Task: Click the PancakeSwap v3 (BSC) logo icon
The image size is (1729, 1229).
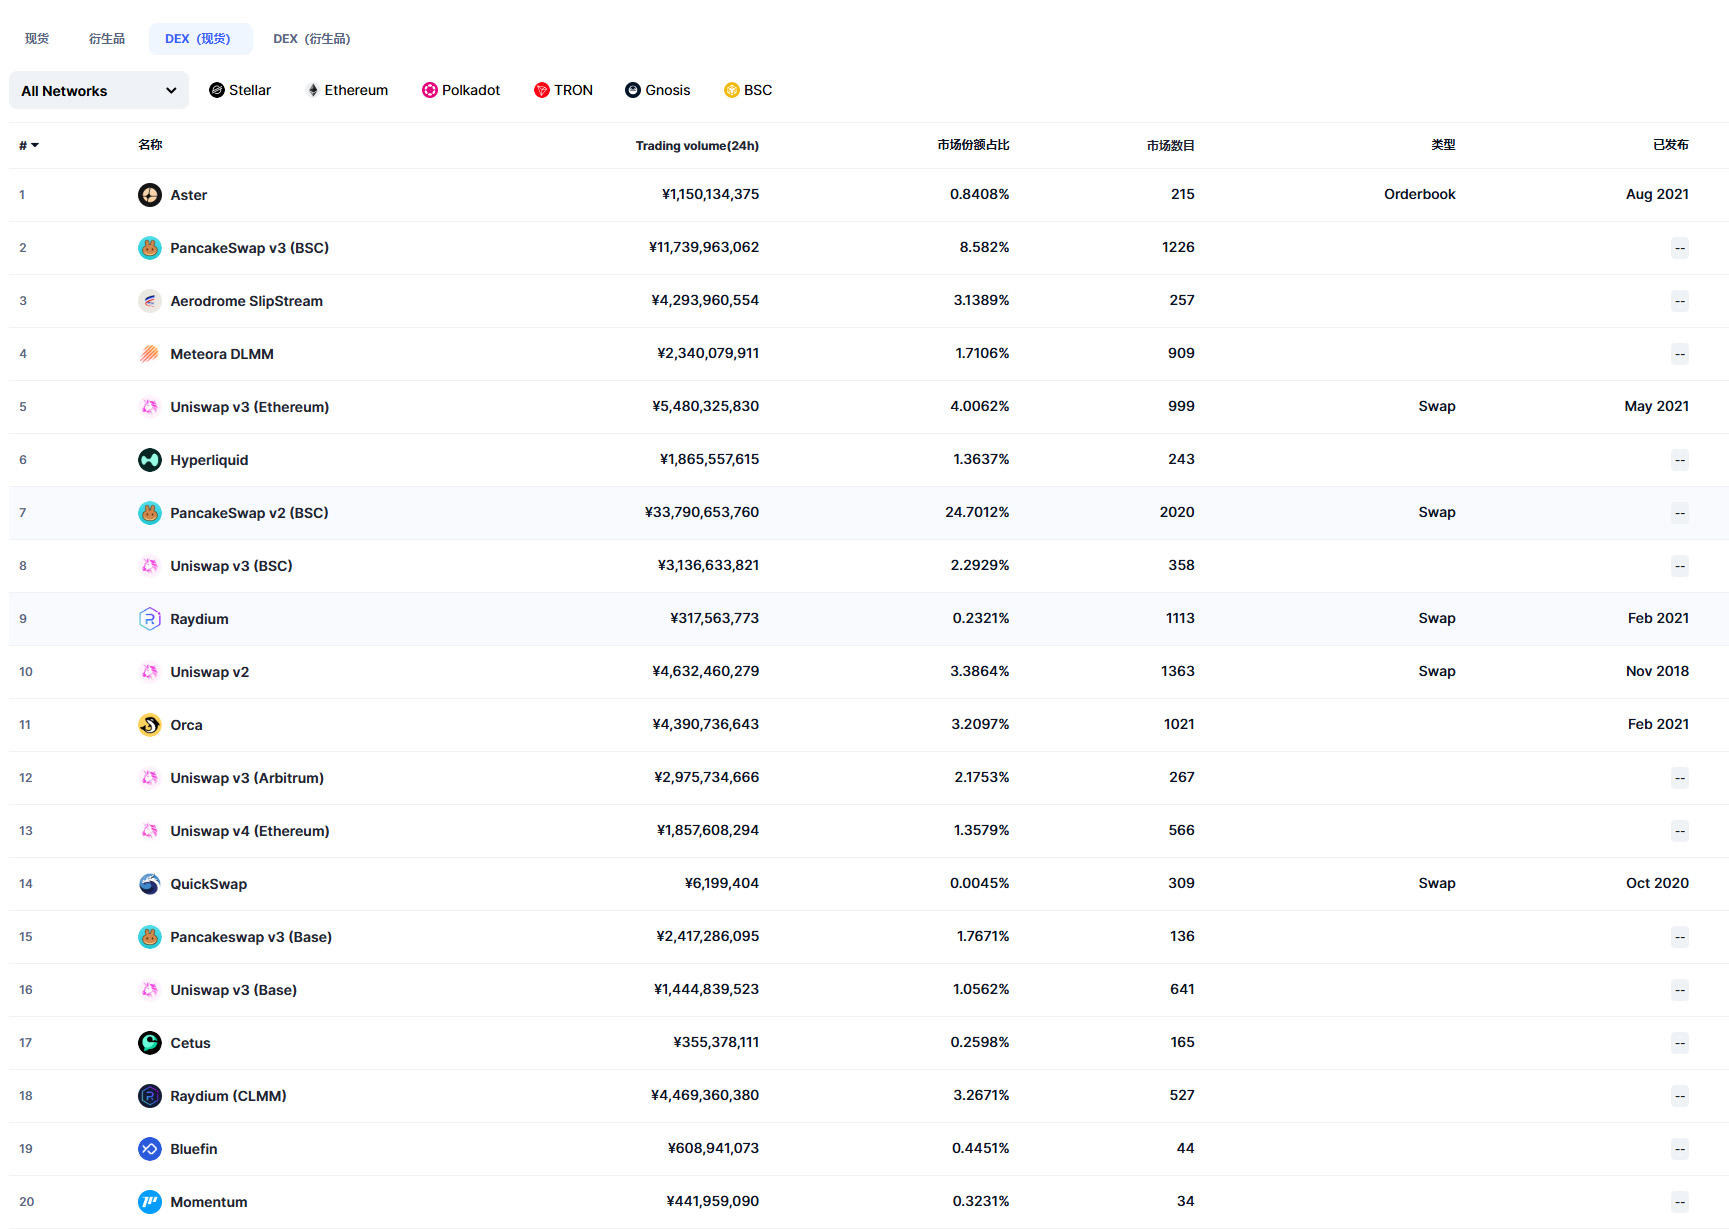Action: [x=149, y=248]
